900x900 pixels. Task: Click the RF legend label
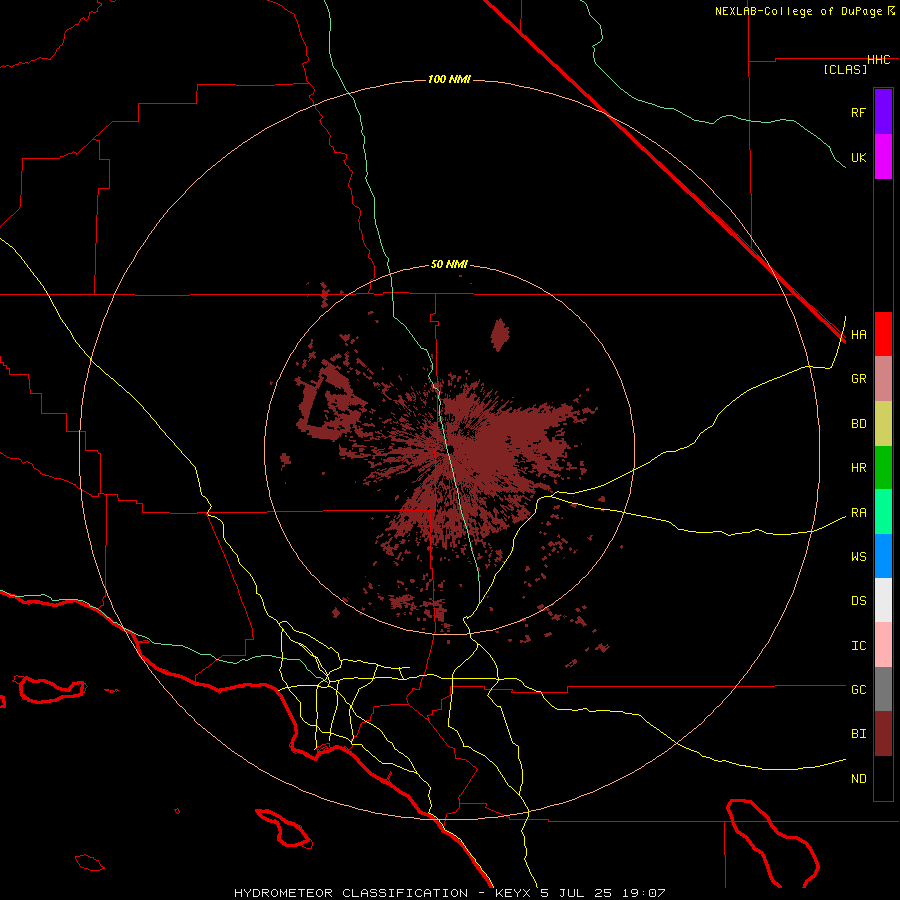pos(858,112)
